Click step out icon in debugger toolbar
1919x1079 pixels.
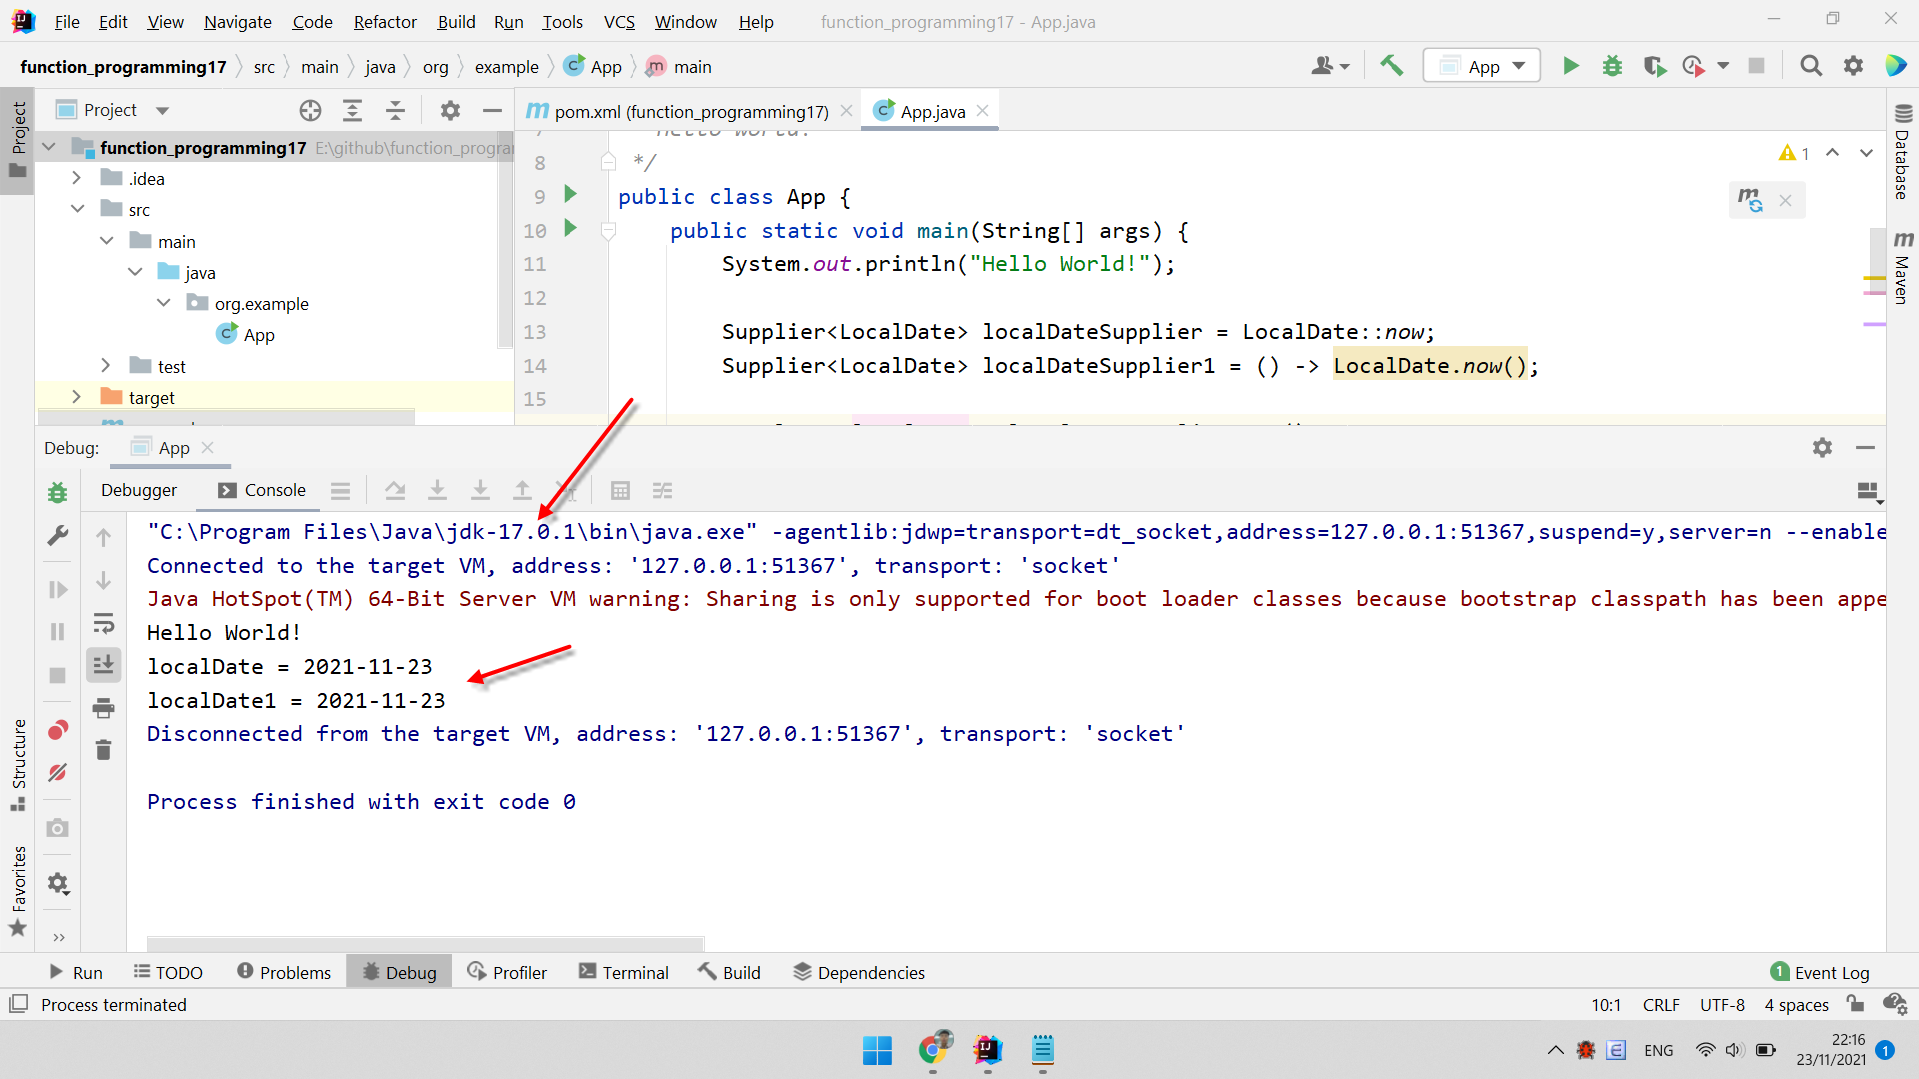click(x=522, y=490)
